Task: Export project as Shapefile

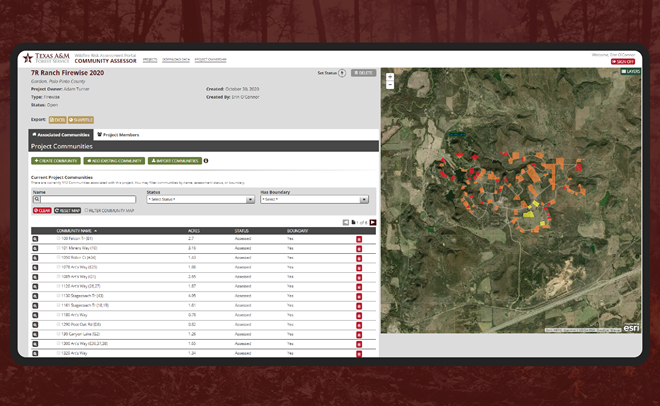Action: (81, 120)
